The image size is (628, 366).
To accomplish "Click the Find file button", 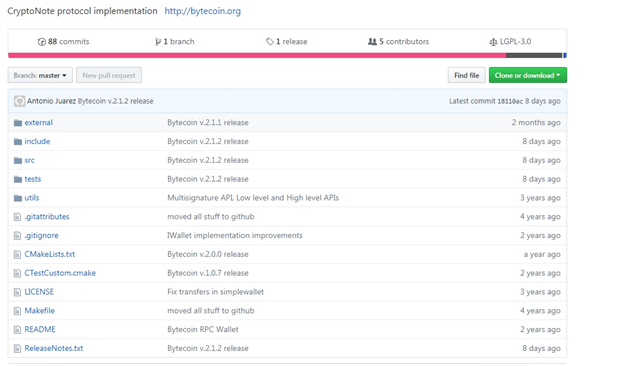I will click(x=467, y=75).
